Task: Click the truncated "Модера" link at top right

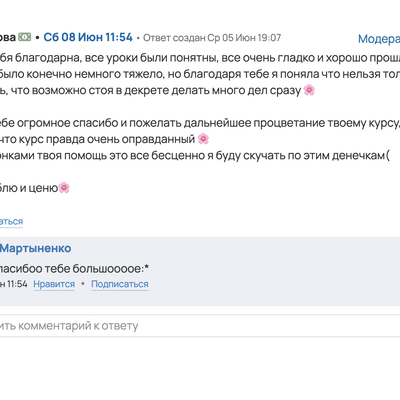Action: [x=379, y=39]
